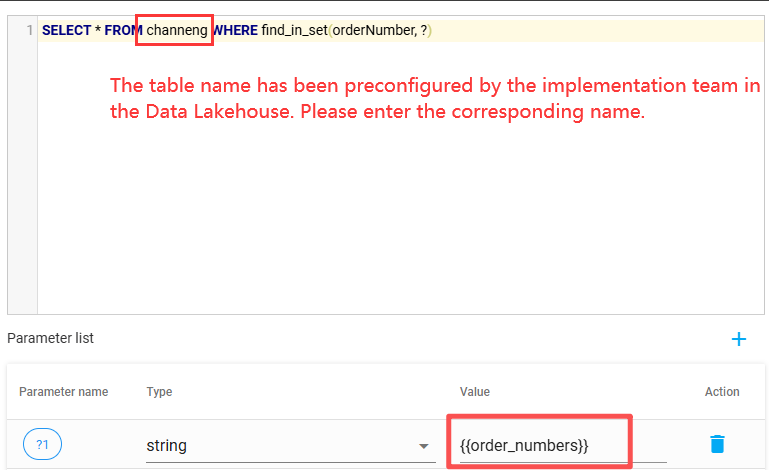Click the Parameter list heading
This screenshot has height=470, width=769.
pos(50,338)
